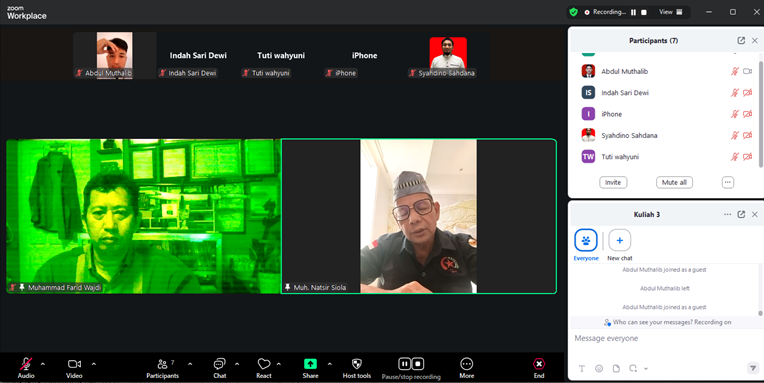Click the Mute all button

(674, 182)
